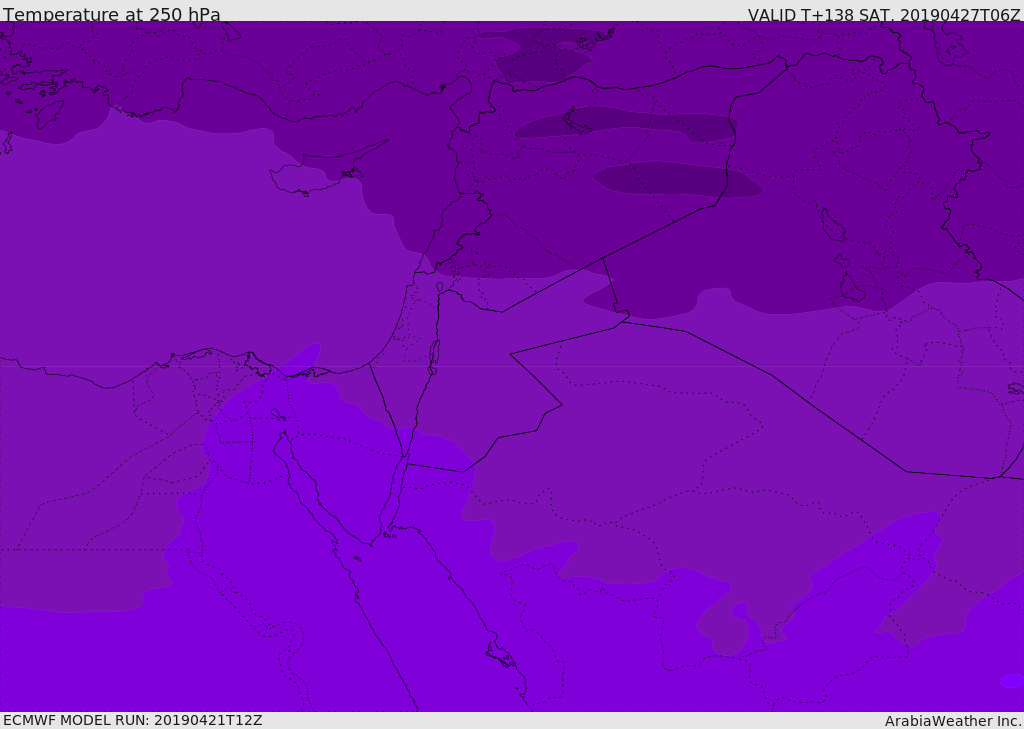
Task: Click the 'Temperature at 250 hPa' title text
Action: point(112,14)
